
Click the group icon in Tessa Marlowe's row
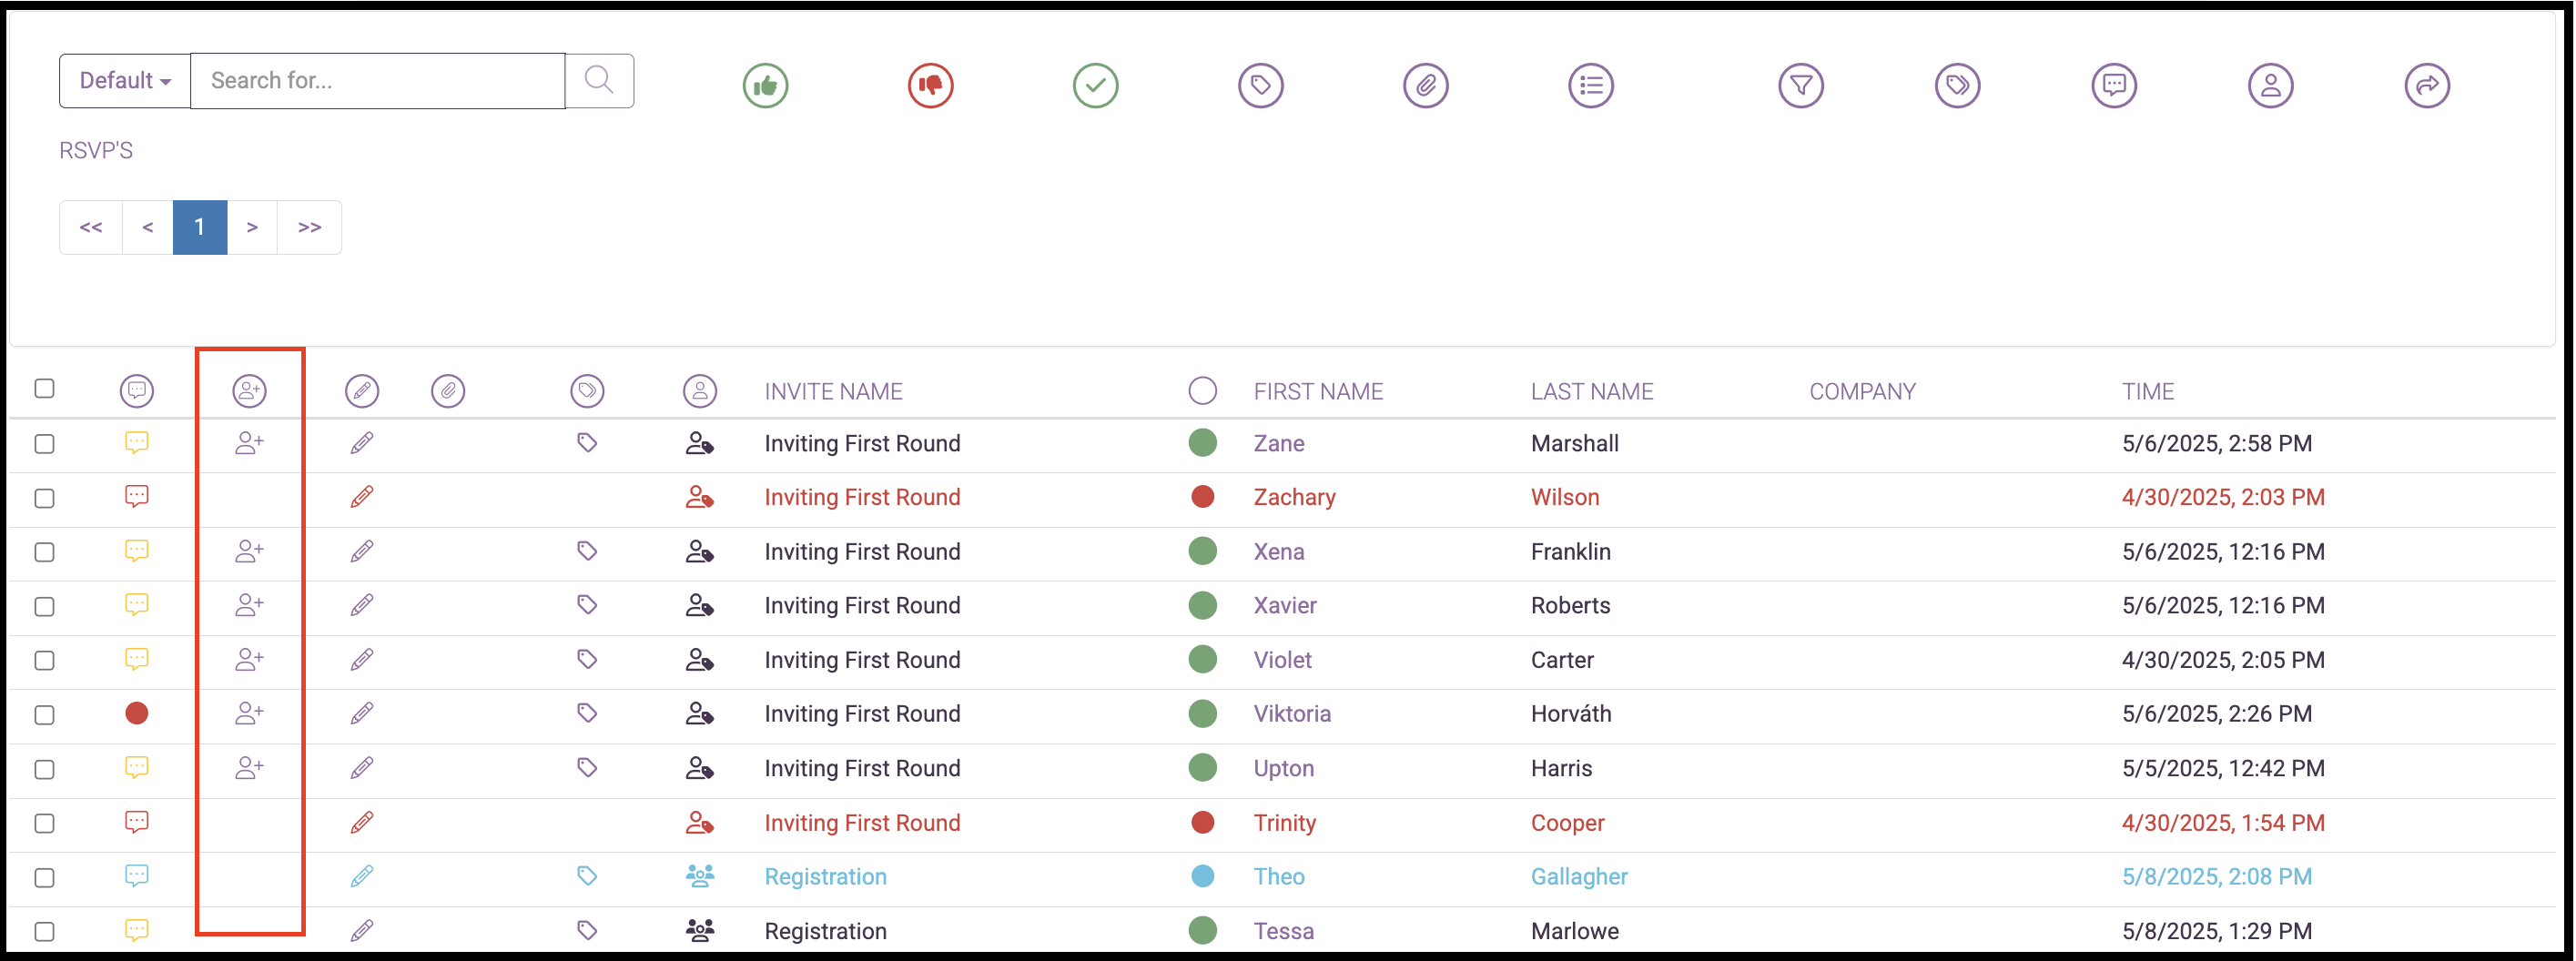[x=700, y=931]
